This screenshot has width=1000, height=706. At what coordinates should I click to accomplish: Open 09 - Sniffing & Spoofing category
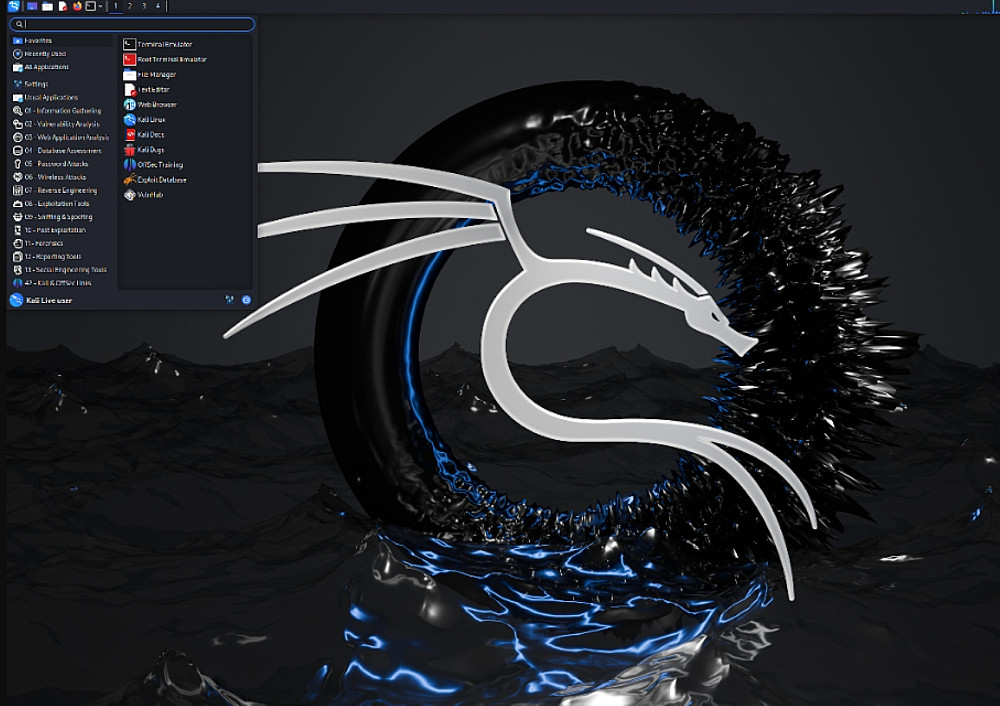[x=62, y=217]
